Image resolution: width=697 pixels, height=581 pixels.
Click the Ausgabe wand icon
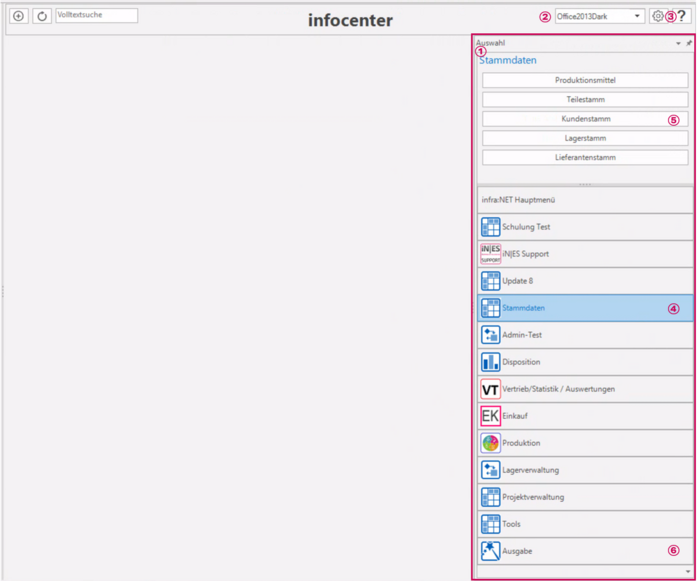pyautogui.click(x=490, y=550)
